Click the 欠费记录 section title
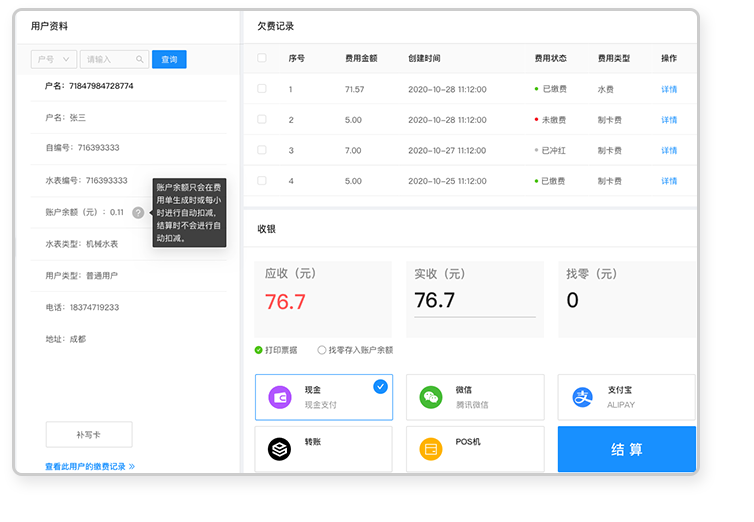 pos(276,26)
